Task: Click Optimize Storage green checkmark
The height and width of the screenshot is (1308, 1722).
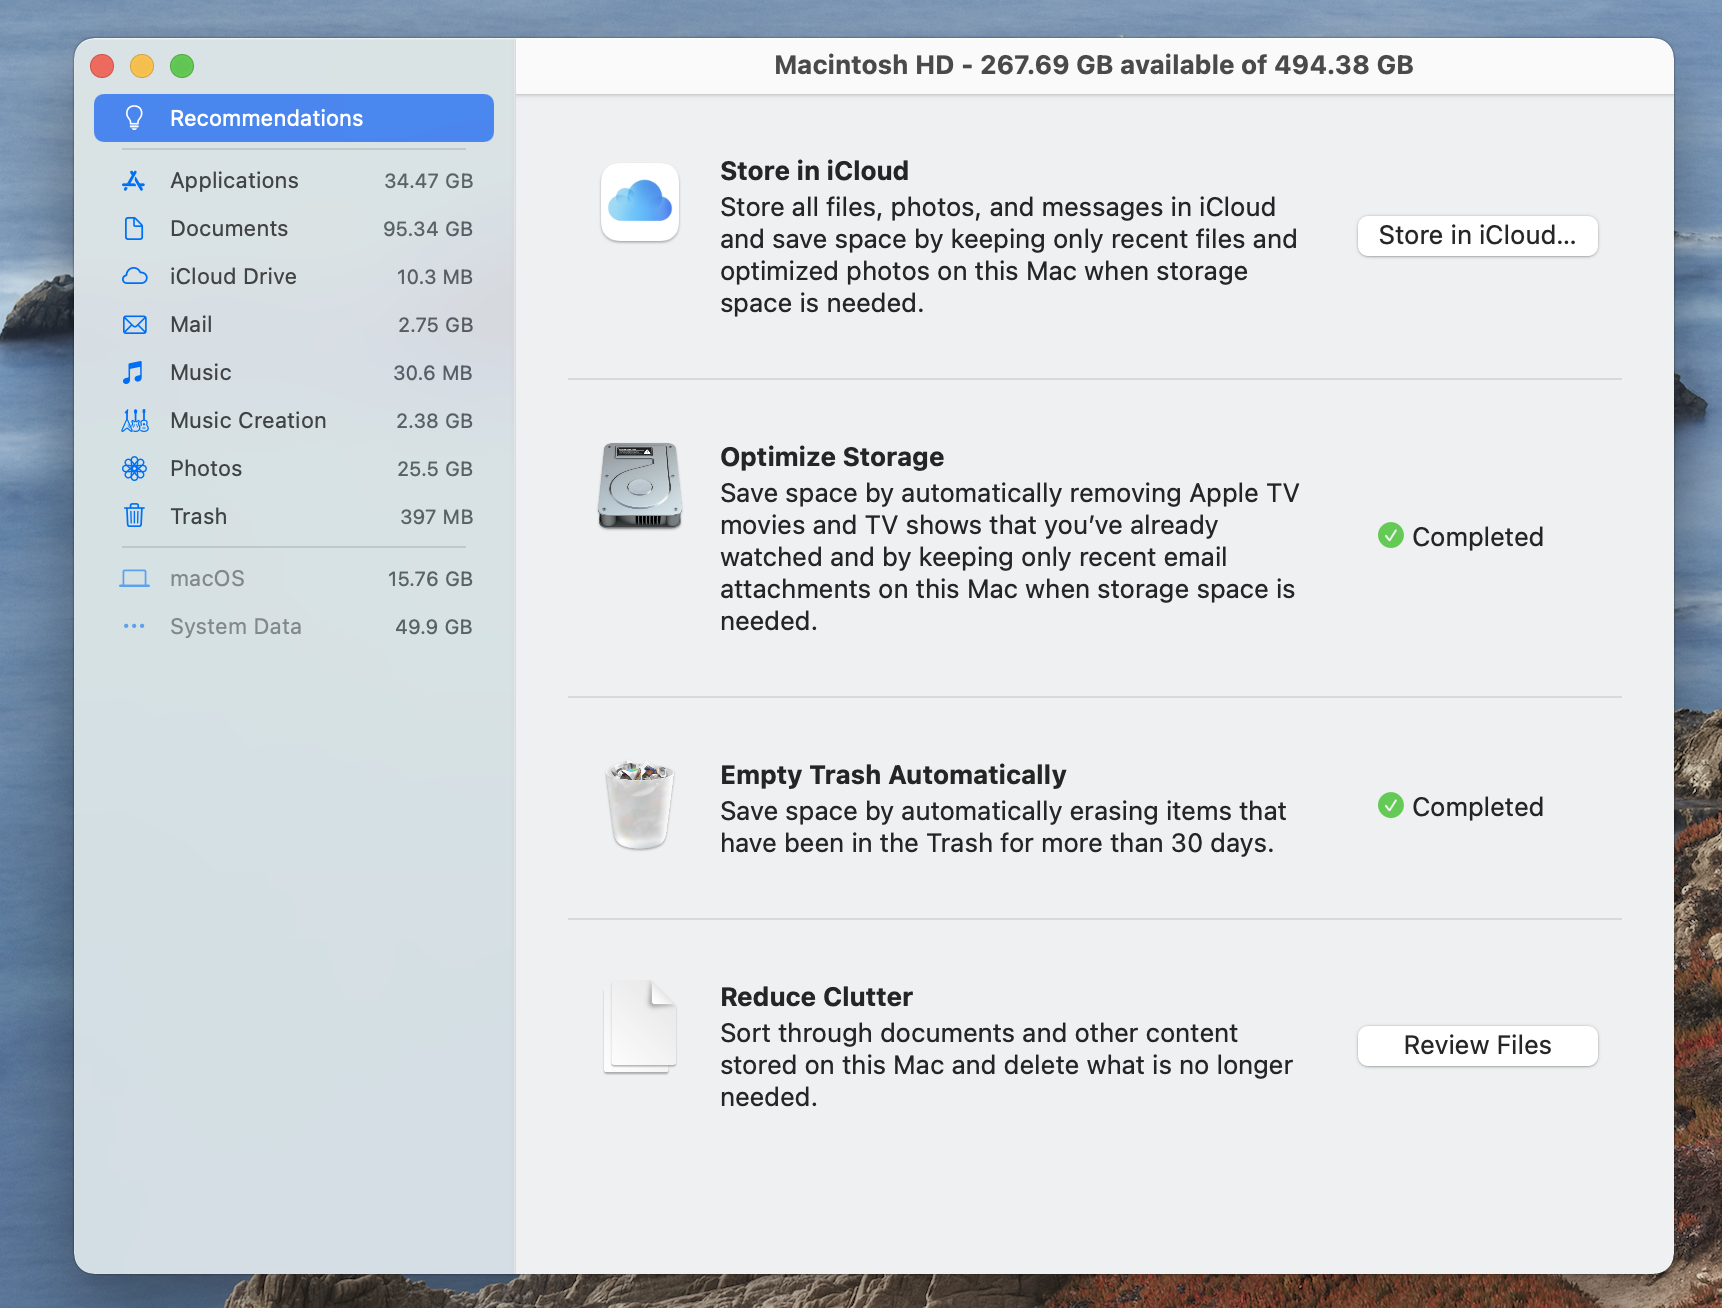Action: 1390,536
